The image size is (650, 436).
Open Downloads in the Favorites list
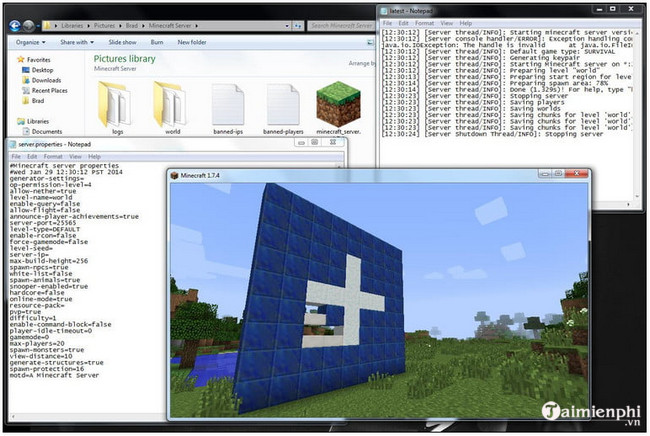(x=41, y=80)
